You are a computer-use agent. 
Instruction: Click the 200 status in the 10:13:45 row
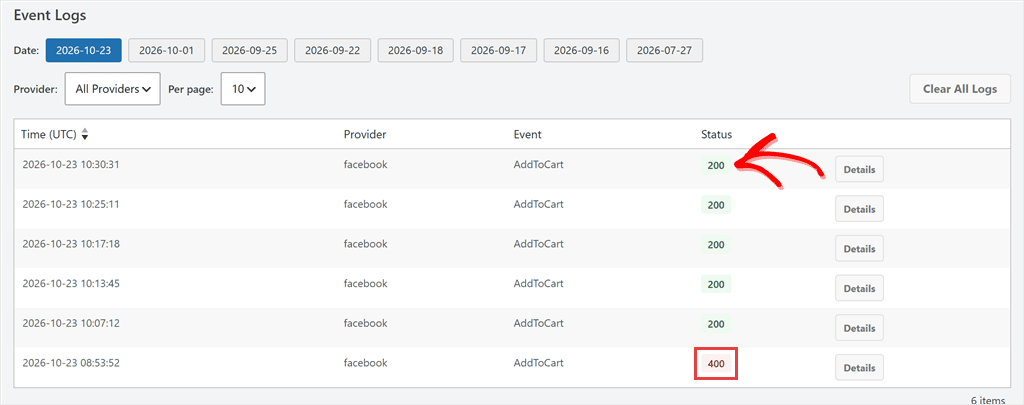click(716, 284)
